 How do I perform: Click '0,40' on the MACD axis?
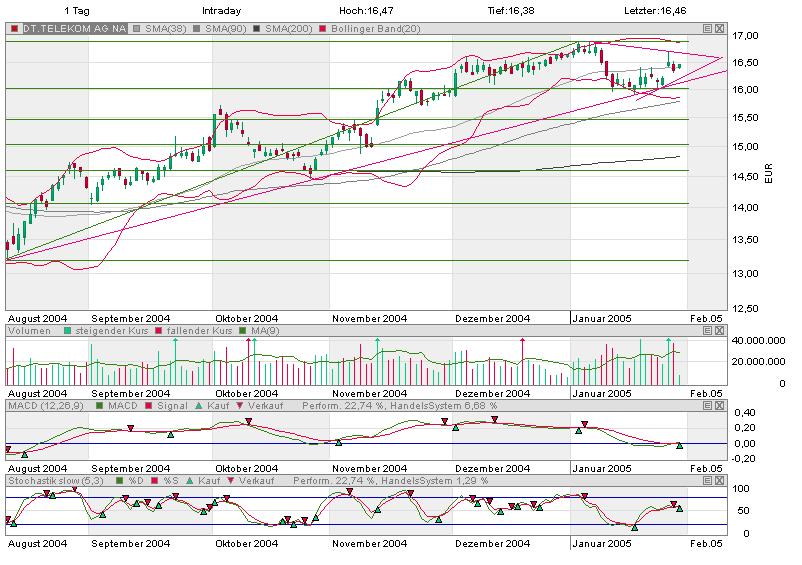point(745,413)
